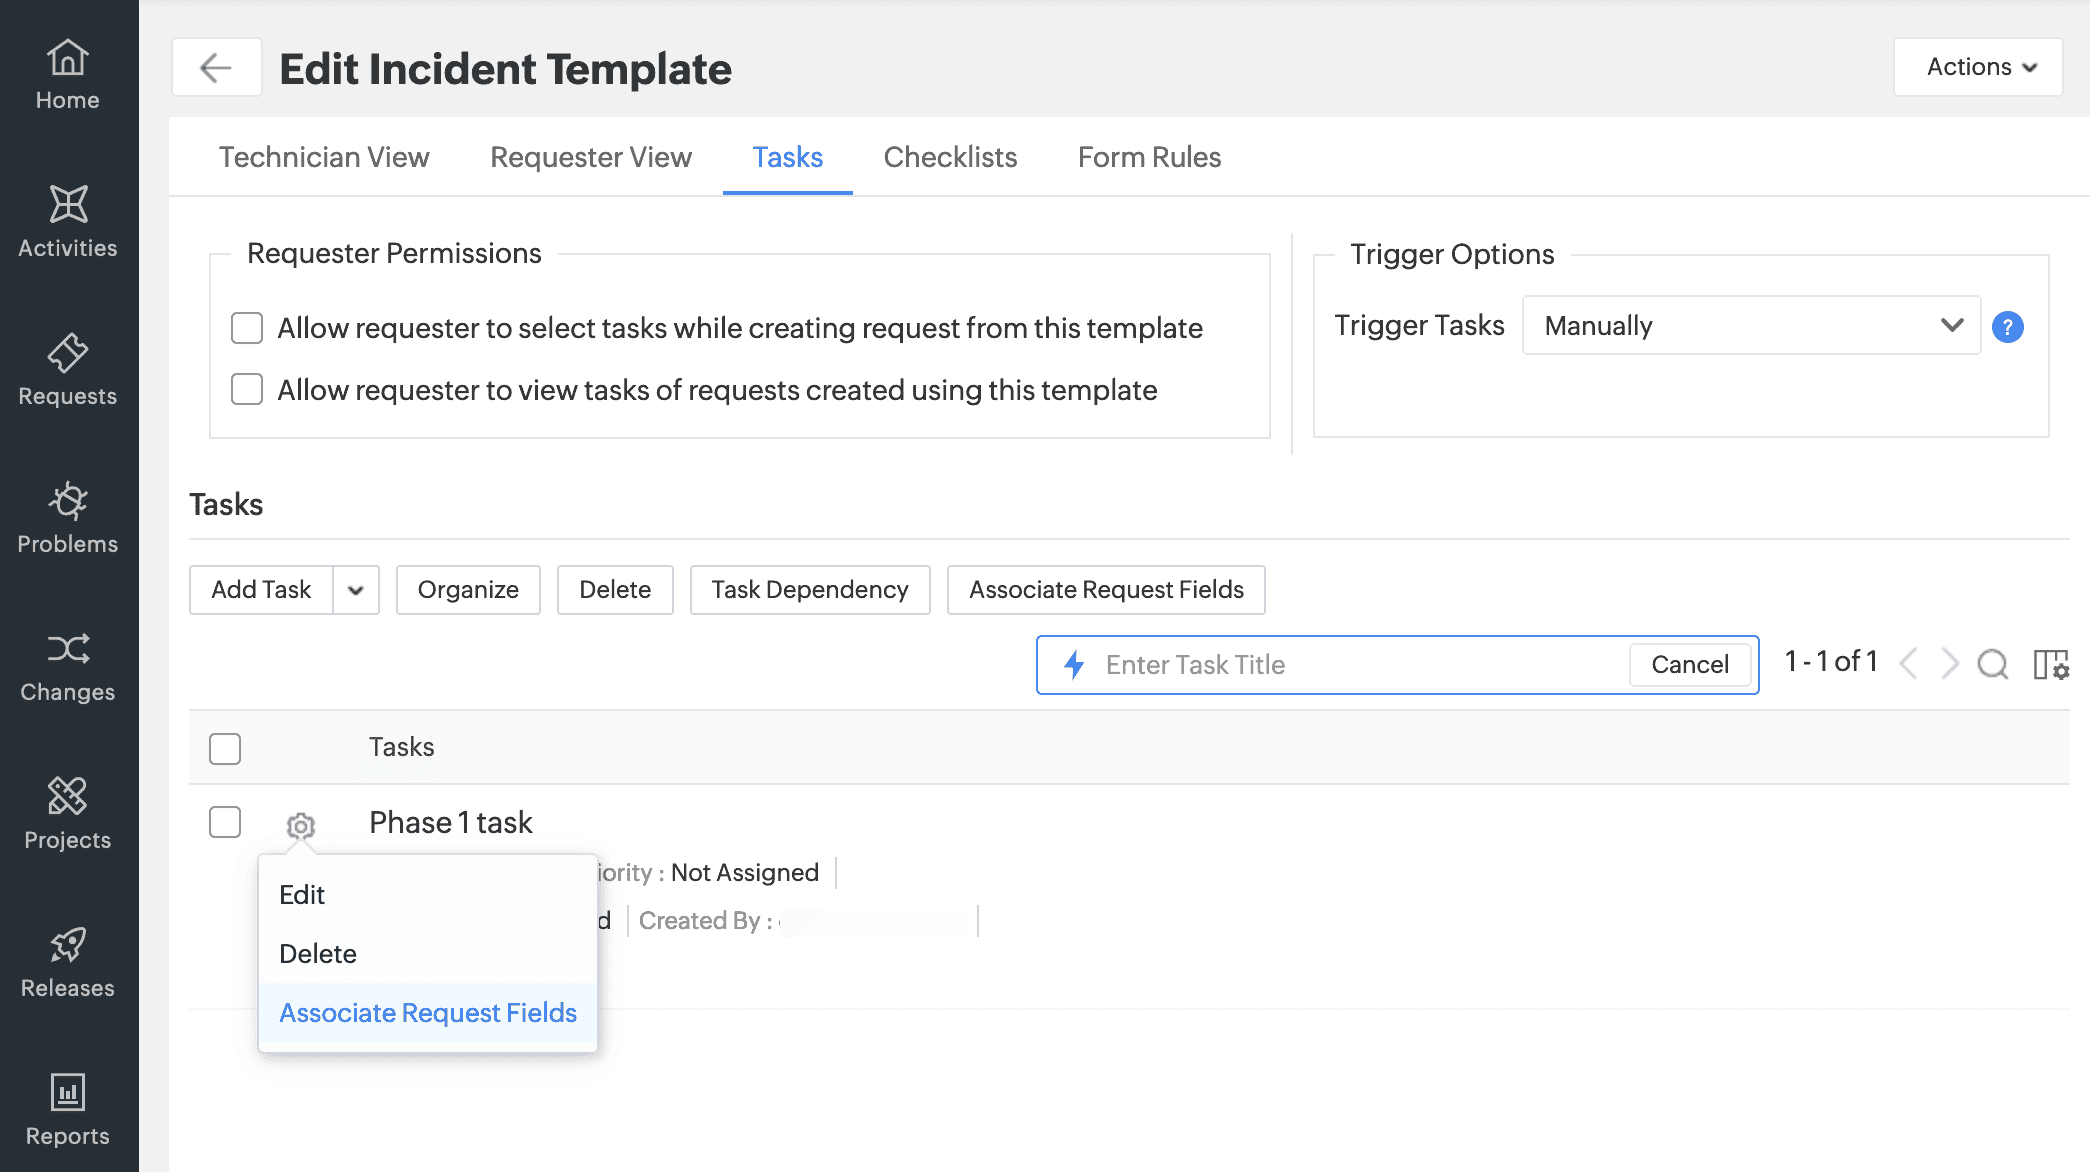The width and height of the screenshot is (2090, 1172).
Task: Click the task list search magnifier icon
Action: click(1992, 664)
